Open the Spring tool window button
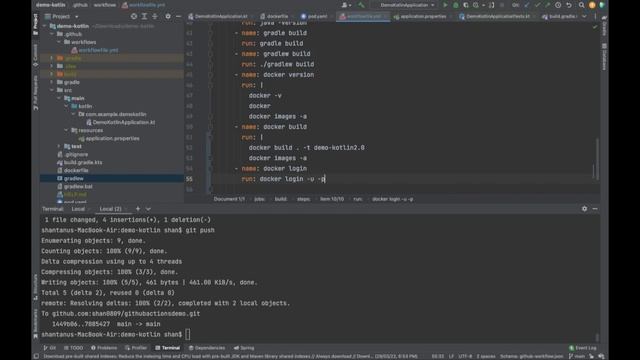The height and width of the screenshot is (360, 640). pyautogui.click(x=244, y=348)
